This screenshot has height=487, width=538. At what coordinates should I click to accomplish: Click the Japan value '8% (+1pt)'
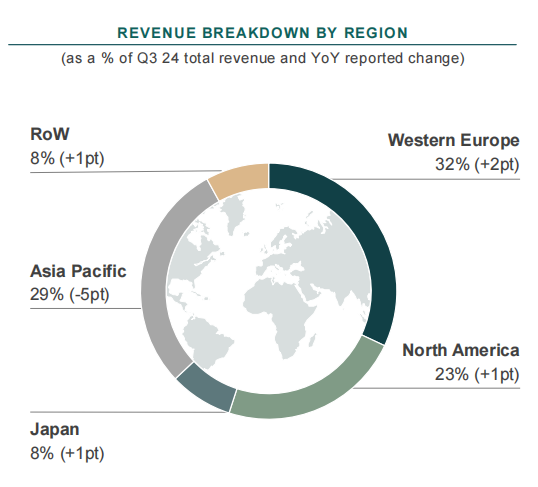[x=67, y=454]
